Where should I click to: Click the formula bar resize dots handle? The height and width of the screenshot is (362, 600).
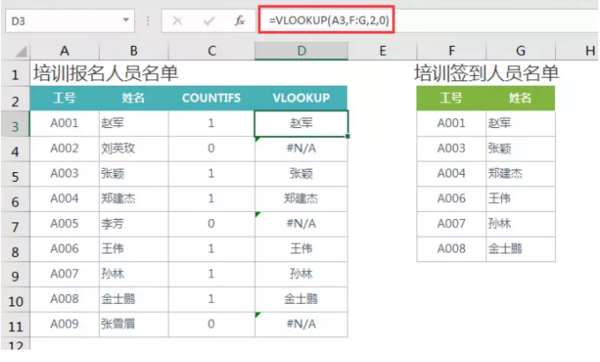148,21
